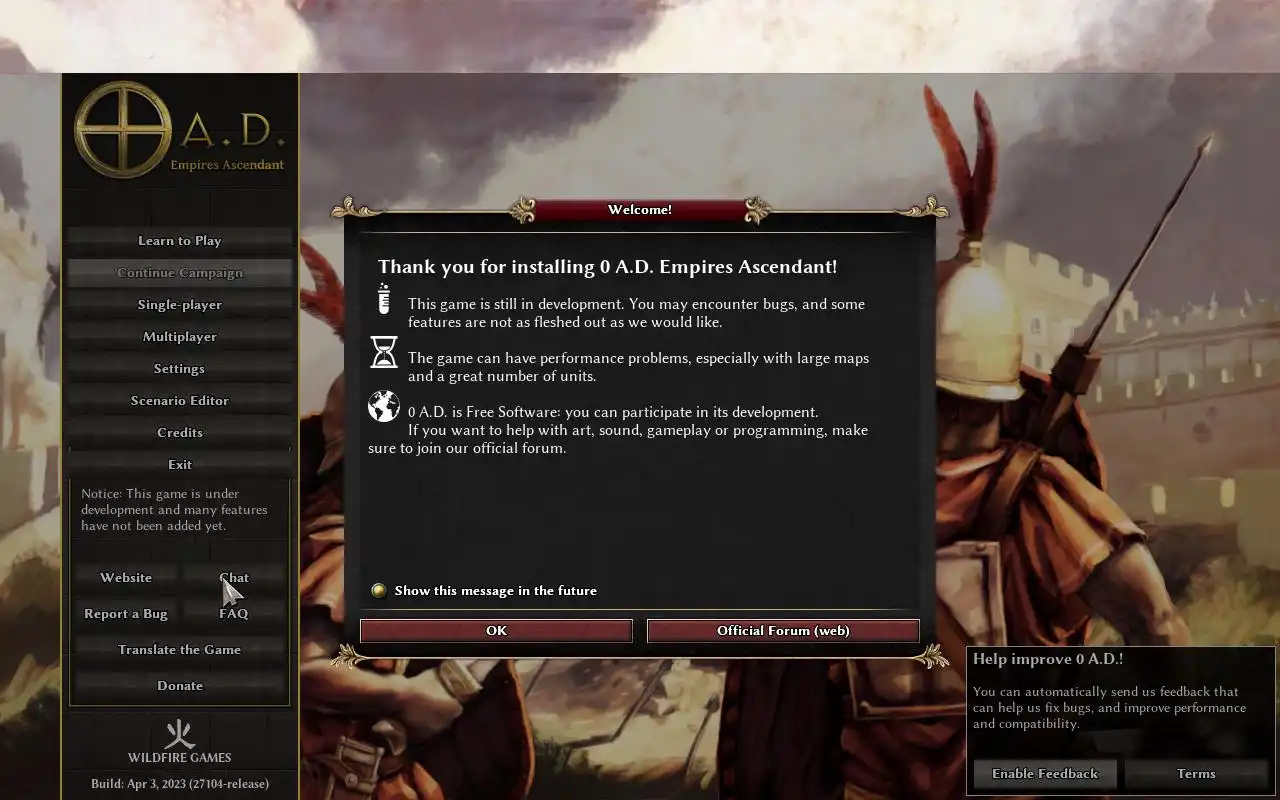Screen dimensions: 1280x800
Task: Select Single-player from main menu
Action: tap(180, 304)
